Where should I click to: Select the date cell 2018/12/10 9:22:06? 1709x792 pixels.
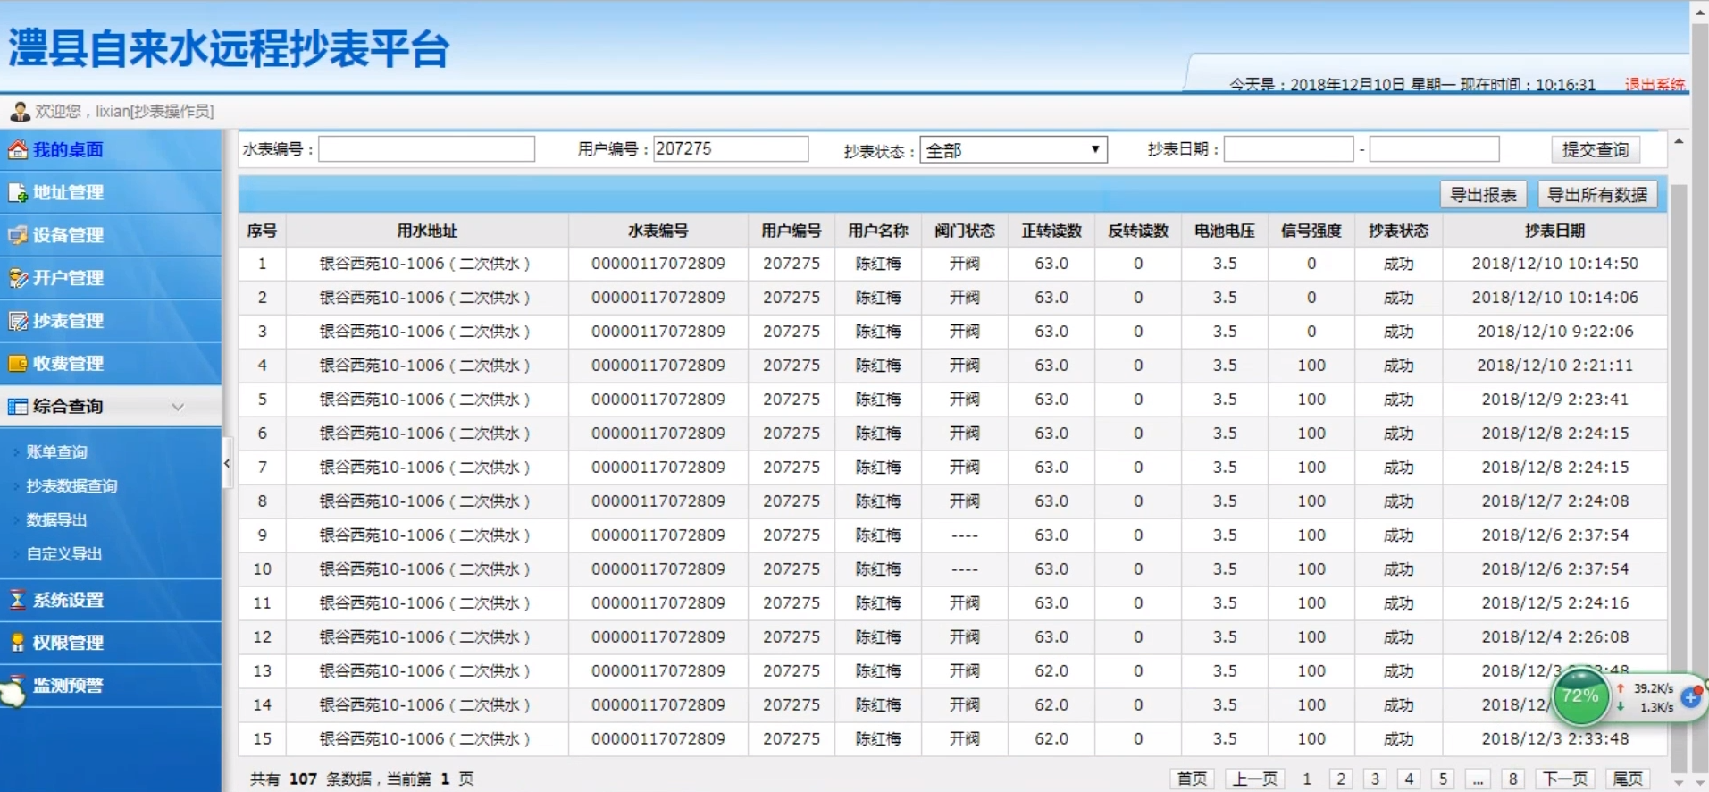tap(1555, 332)
